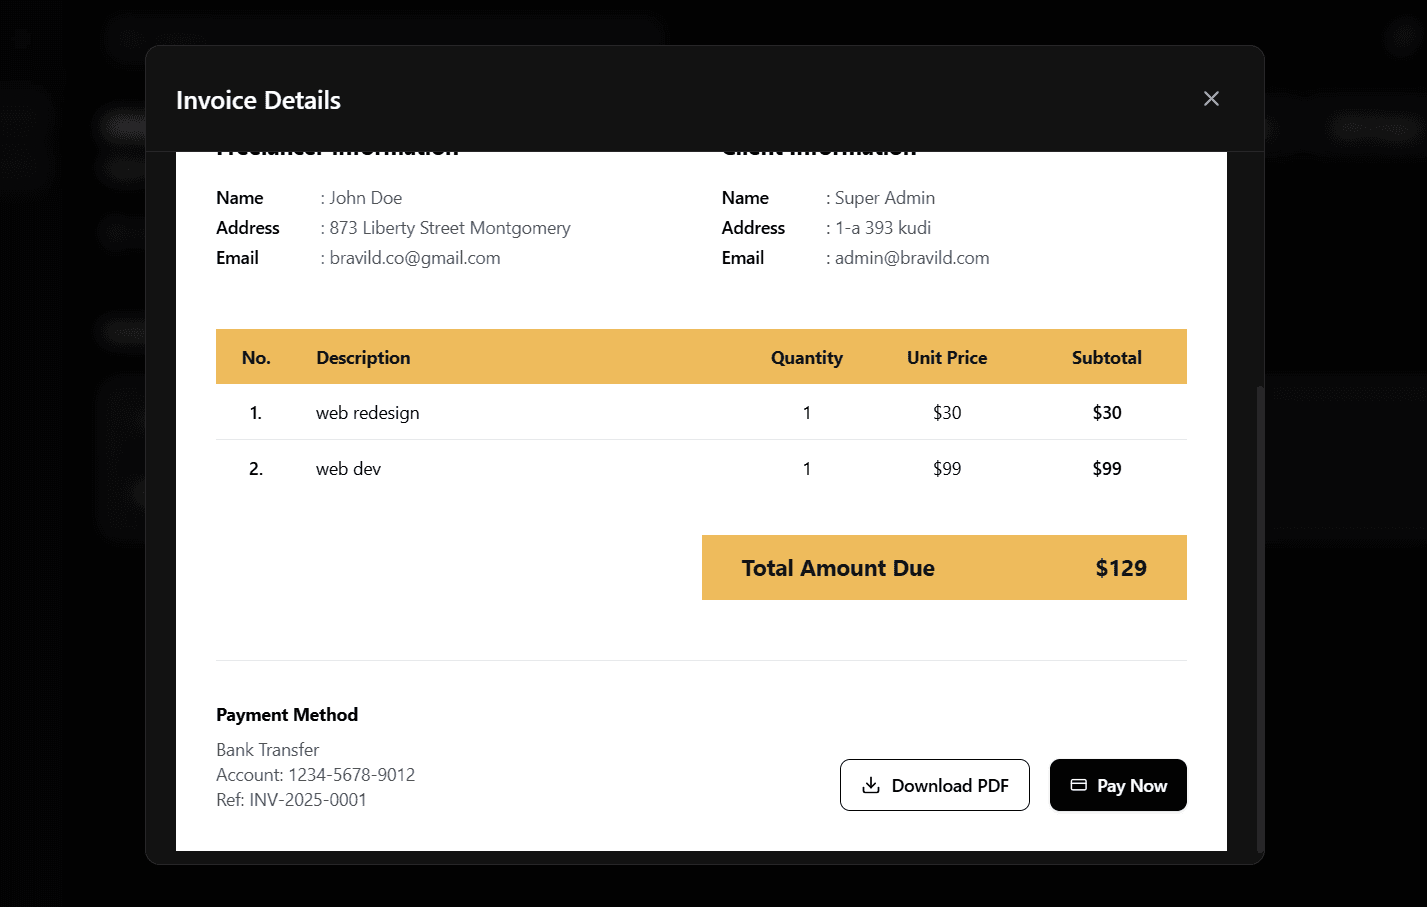Click the Total Amount Due label

pyautogui.click(x=837, y=568)
